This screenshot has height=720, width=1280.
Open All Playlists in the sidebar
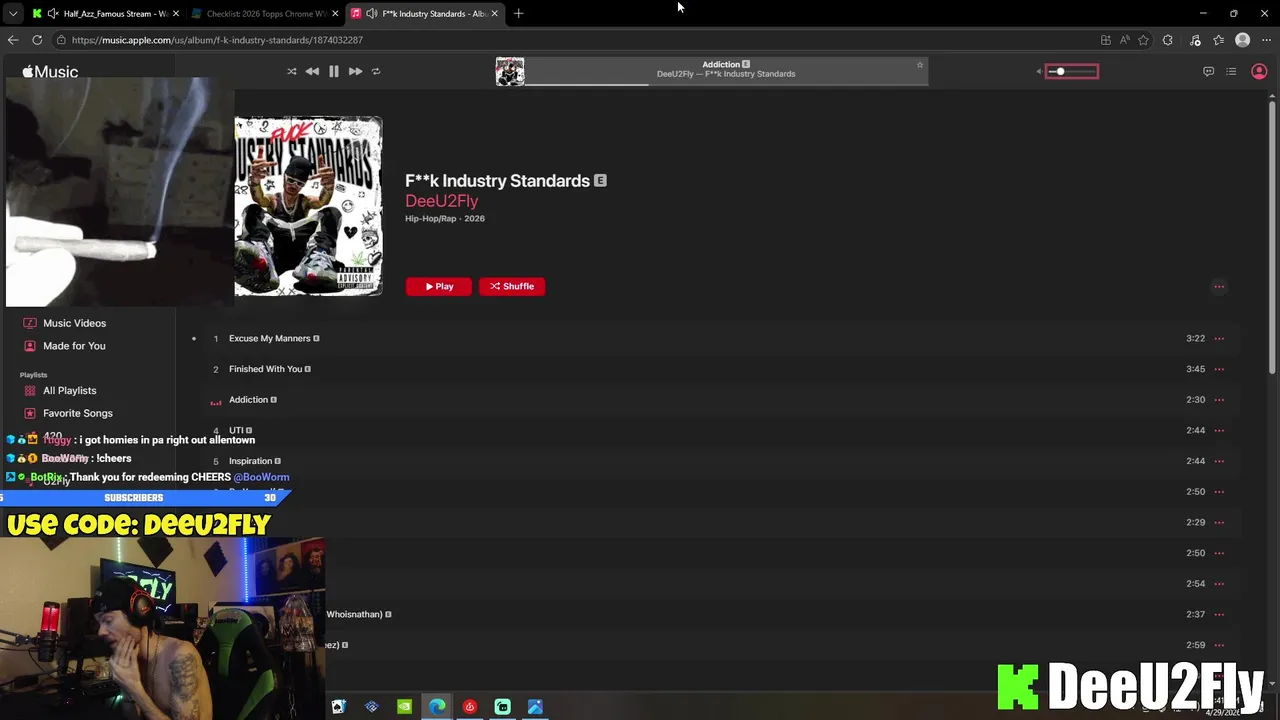click(x=70, y=390)
